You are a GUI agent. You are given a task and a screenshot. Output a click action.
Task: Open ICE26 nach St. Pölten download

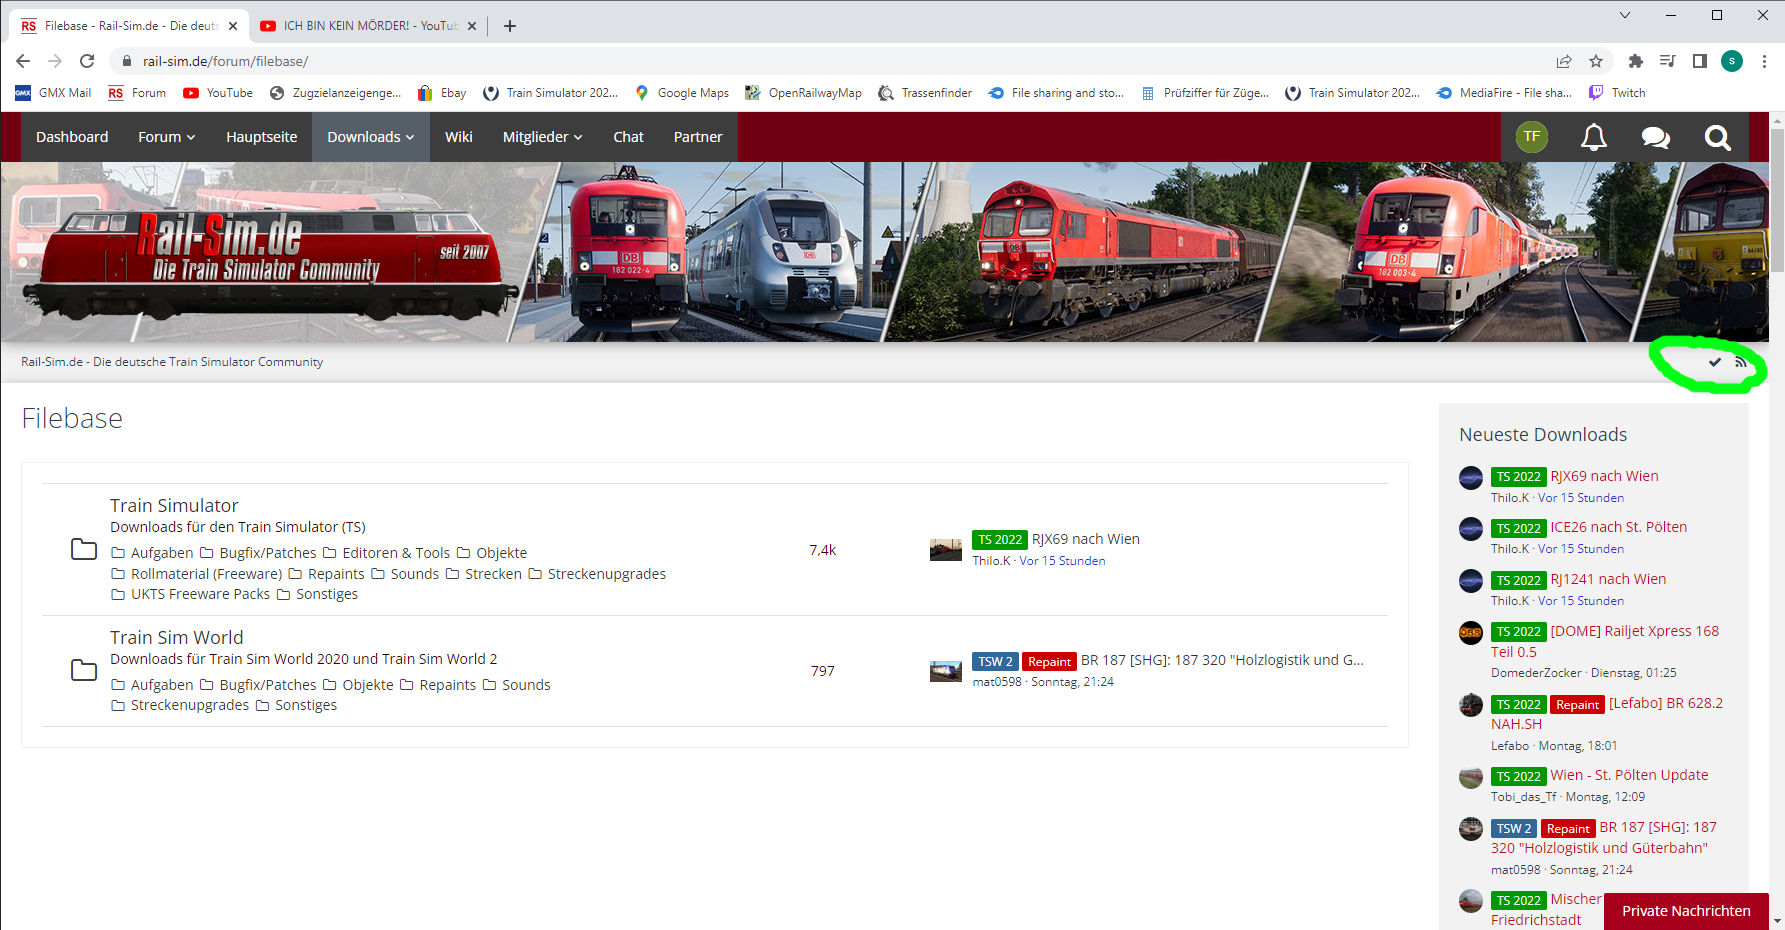pyautogui.click(x=1619, y=527)
